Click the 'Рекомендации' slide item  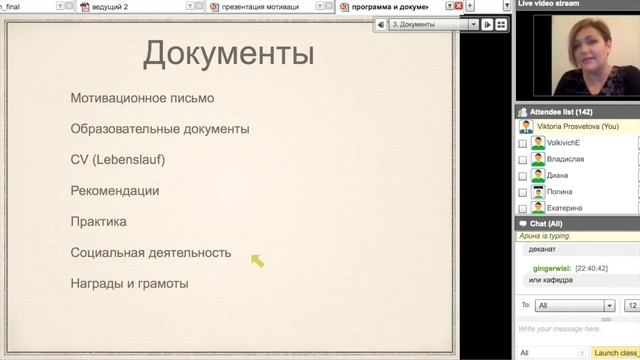(x=115, y=191)
